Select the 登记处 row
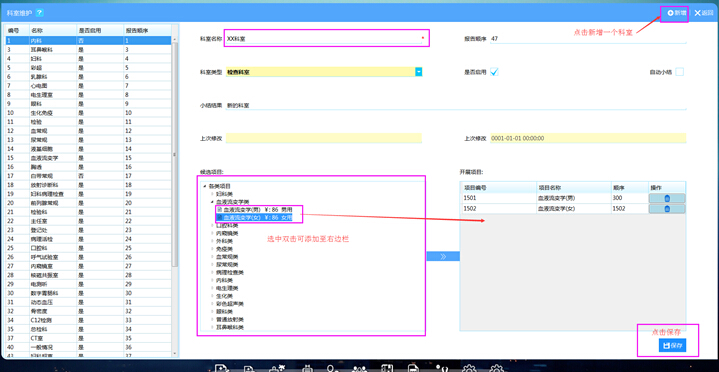Screen dimensions: 719x372 tap(88, 230)
